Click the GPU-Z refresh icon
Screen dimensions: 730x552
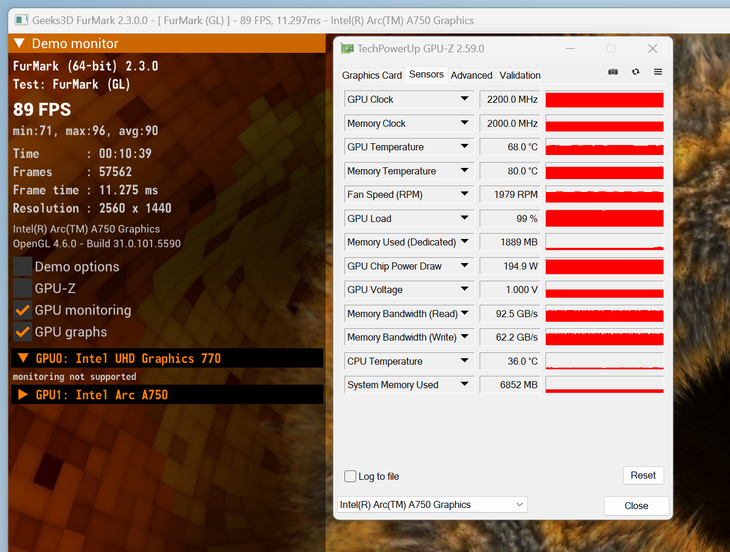(x=635, y=72)
